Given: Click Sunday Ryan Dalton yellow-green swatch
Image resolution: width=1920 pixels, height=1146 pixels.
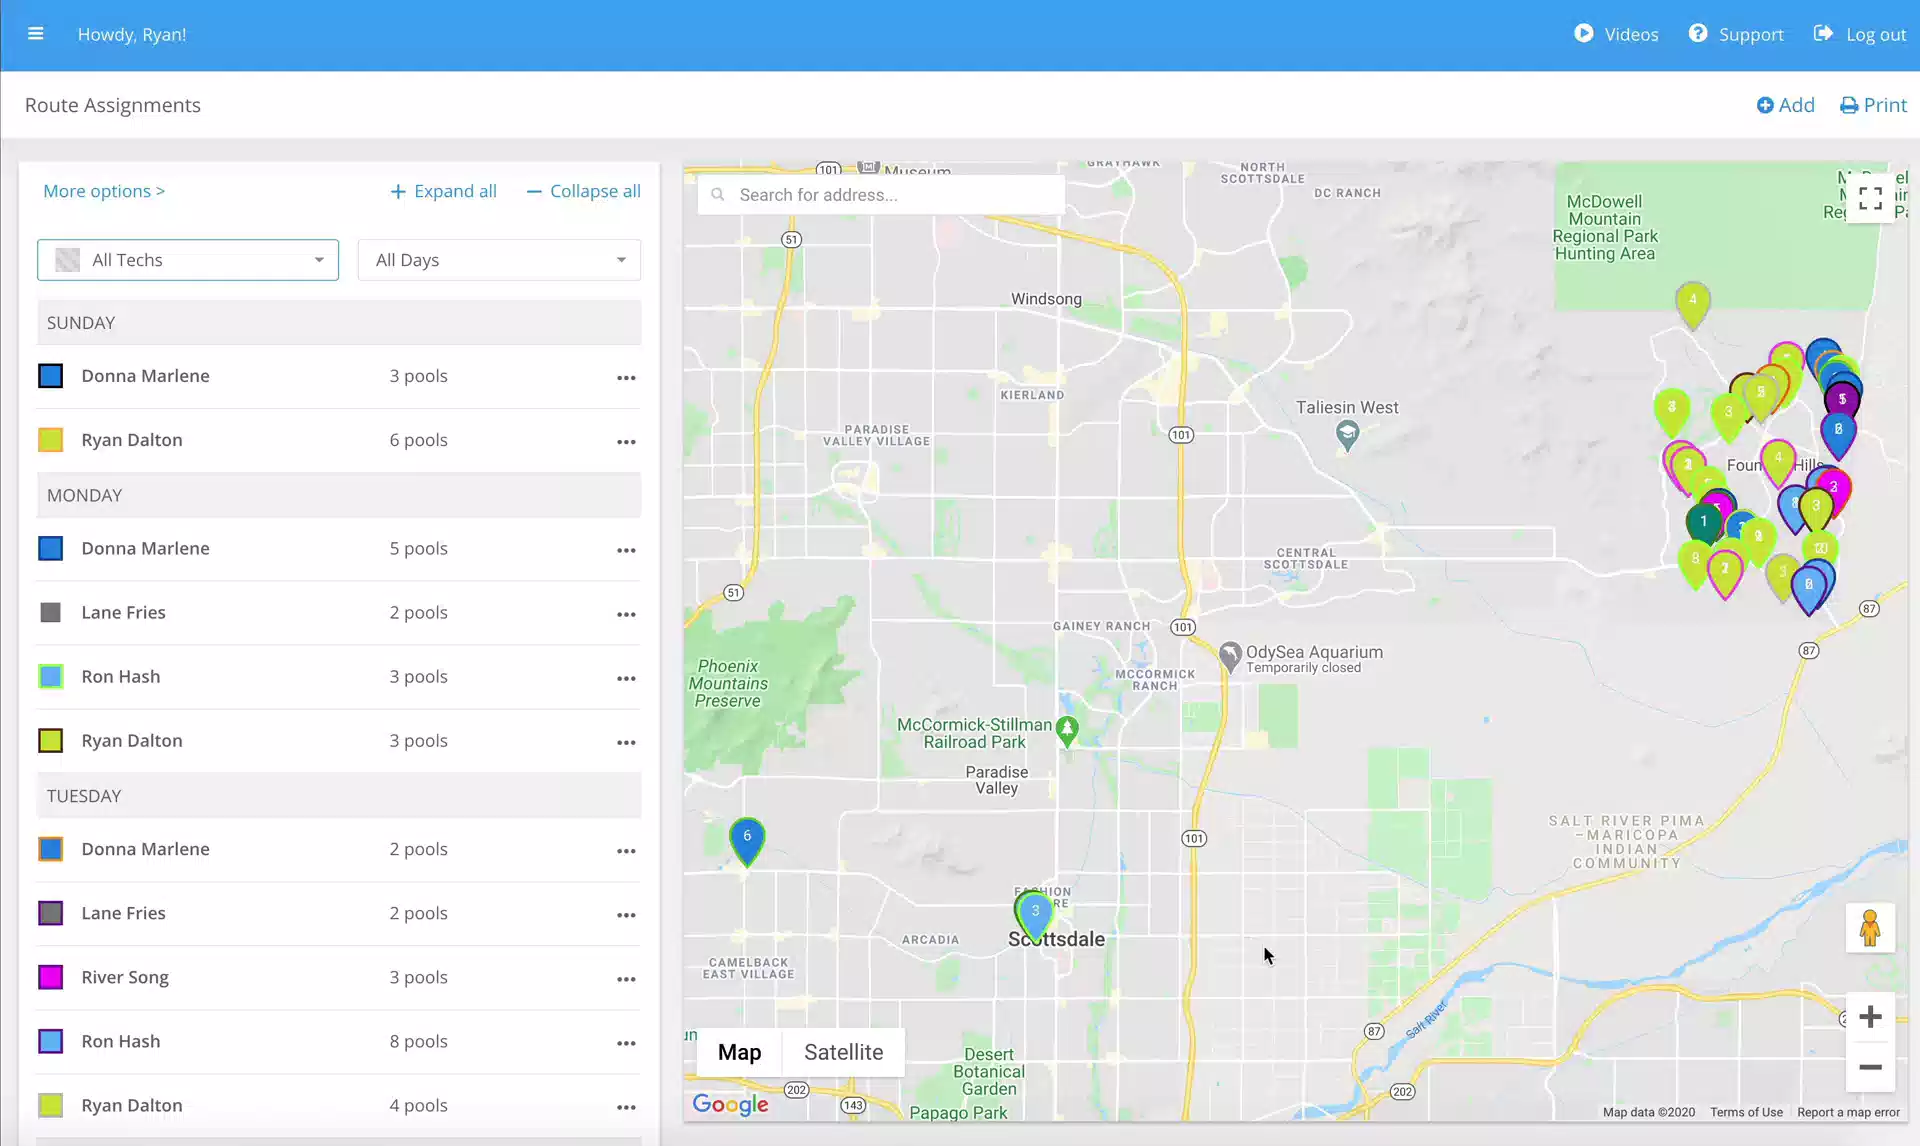Looking at the screenshot, I should (50, 440).
